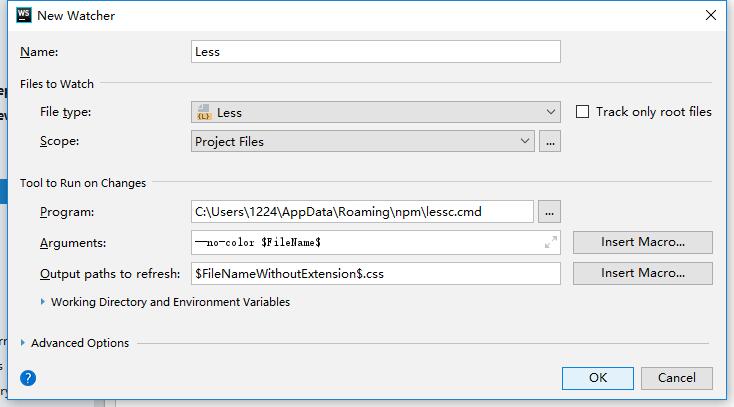
Task: Click the ellipsis button next to Scope
Action: pos(550,141)
